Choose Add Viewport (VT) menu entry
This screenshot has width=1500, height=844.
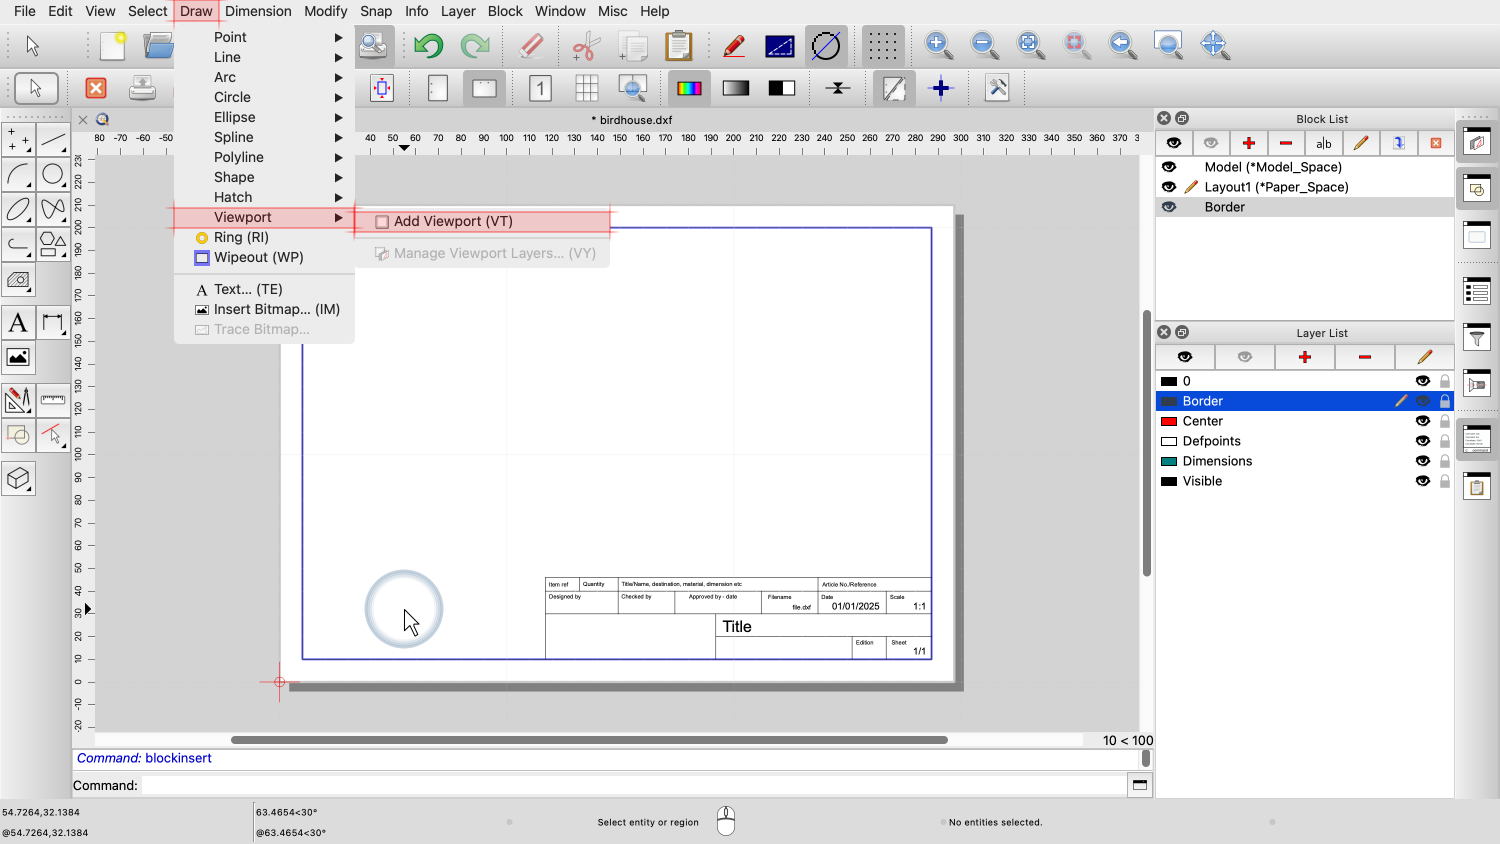tap(453, 221)
